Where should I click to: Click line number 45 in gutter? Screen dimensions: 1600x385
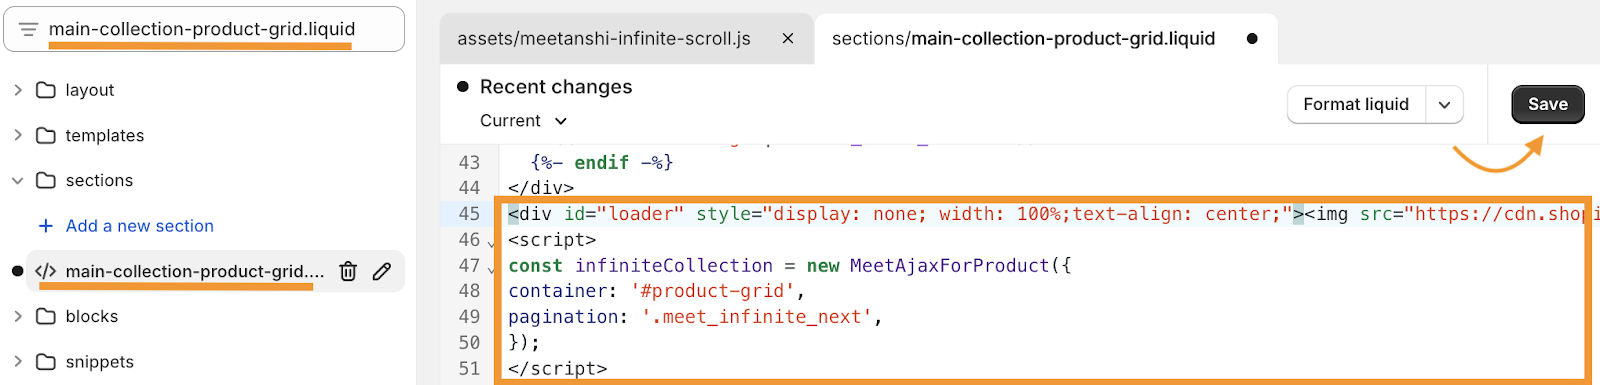(x=469, y=214)
